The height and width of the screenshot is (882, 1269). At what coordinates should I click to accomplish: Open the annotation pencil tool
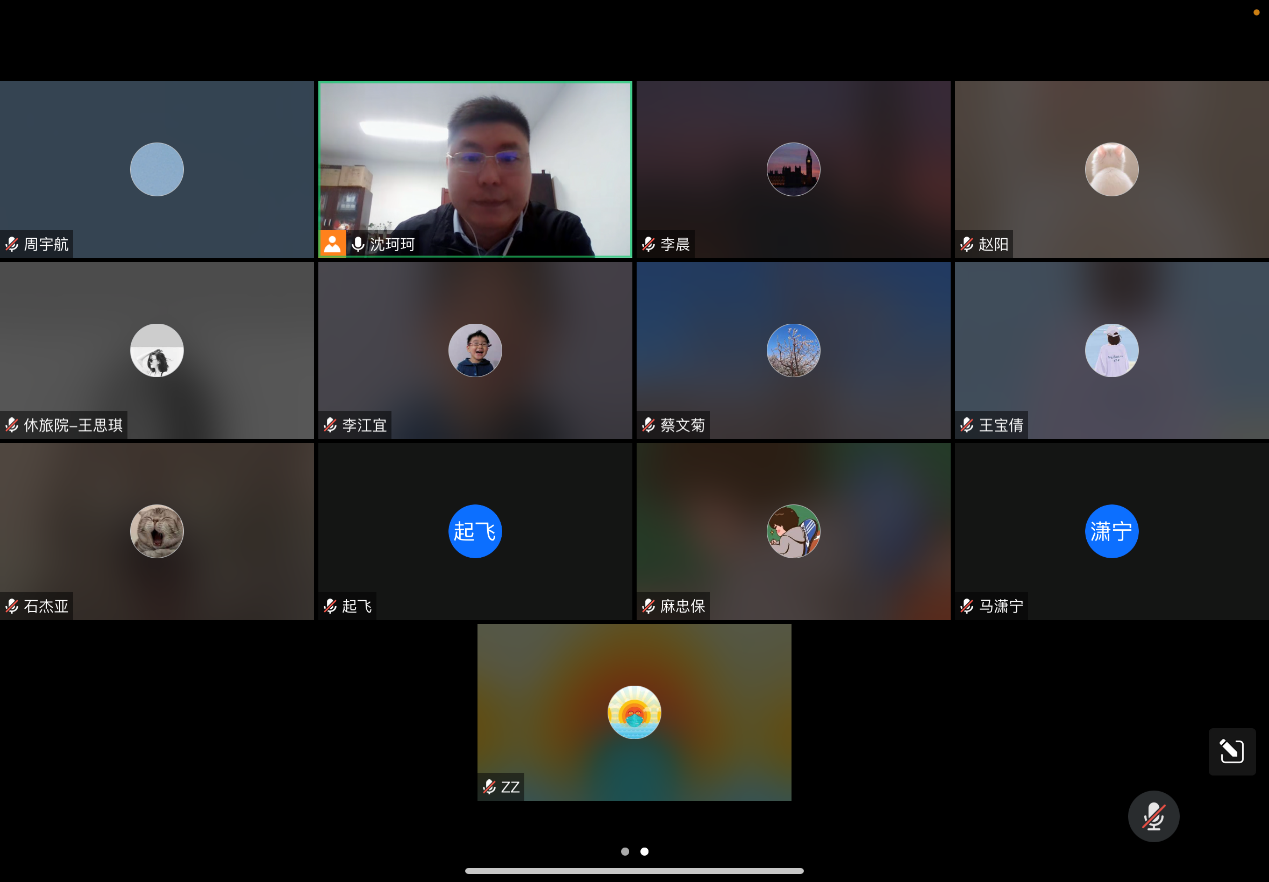[1231, 751]
